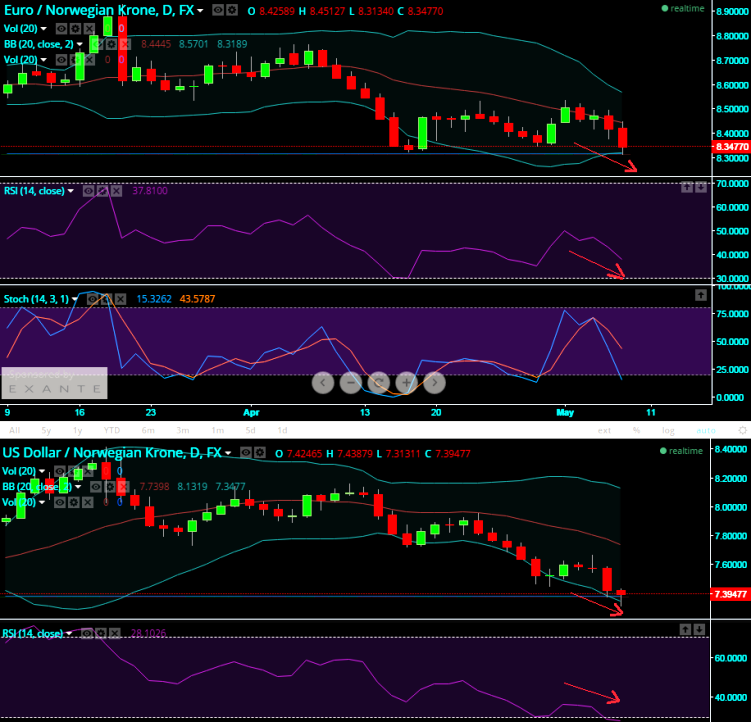Remove first Vol (20) indicator from Euro chart
Screen dimensions: 751x722
(89, 29)
